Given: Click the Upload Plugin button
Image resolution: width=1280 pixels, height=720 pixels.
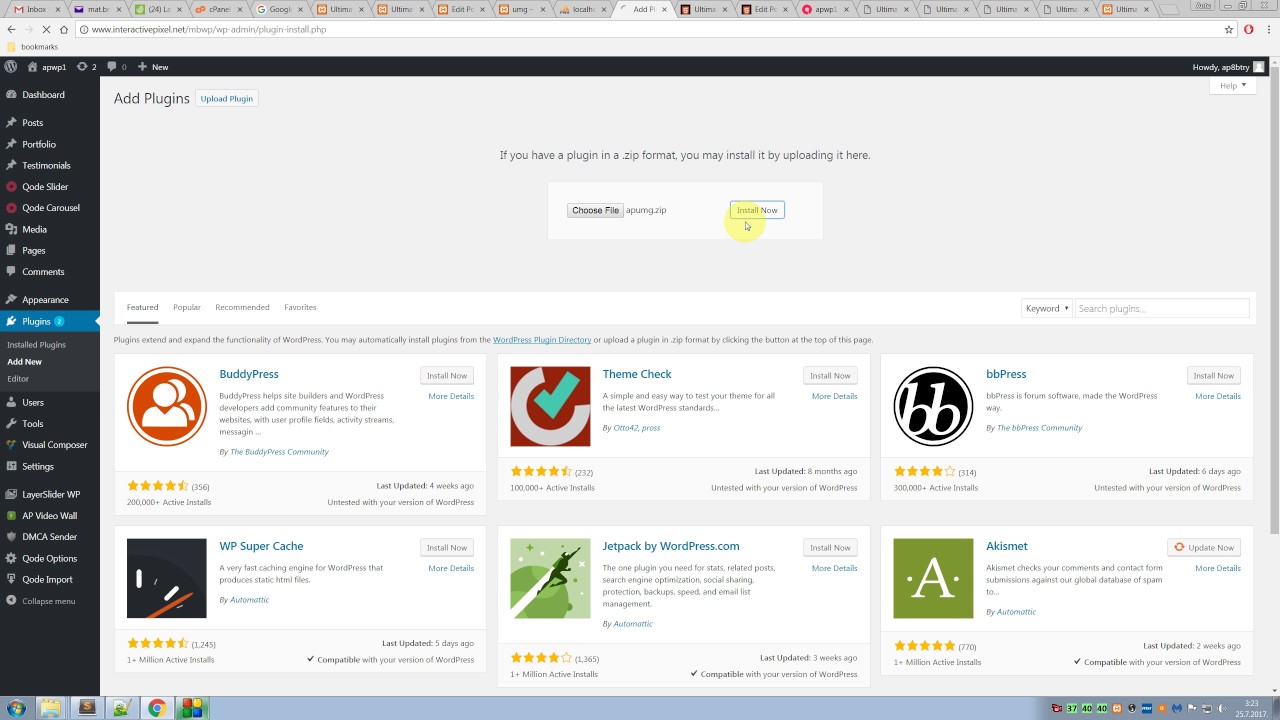Looking at the screenshot, I should [x=227, y=99].
